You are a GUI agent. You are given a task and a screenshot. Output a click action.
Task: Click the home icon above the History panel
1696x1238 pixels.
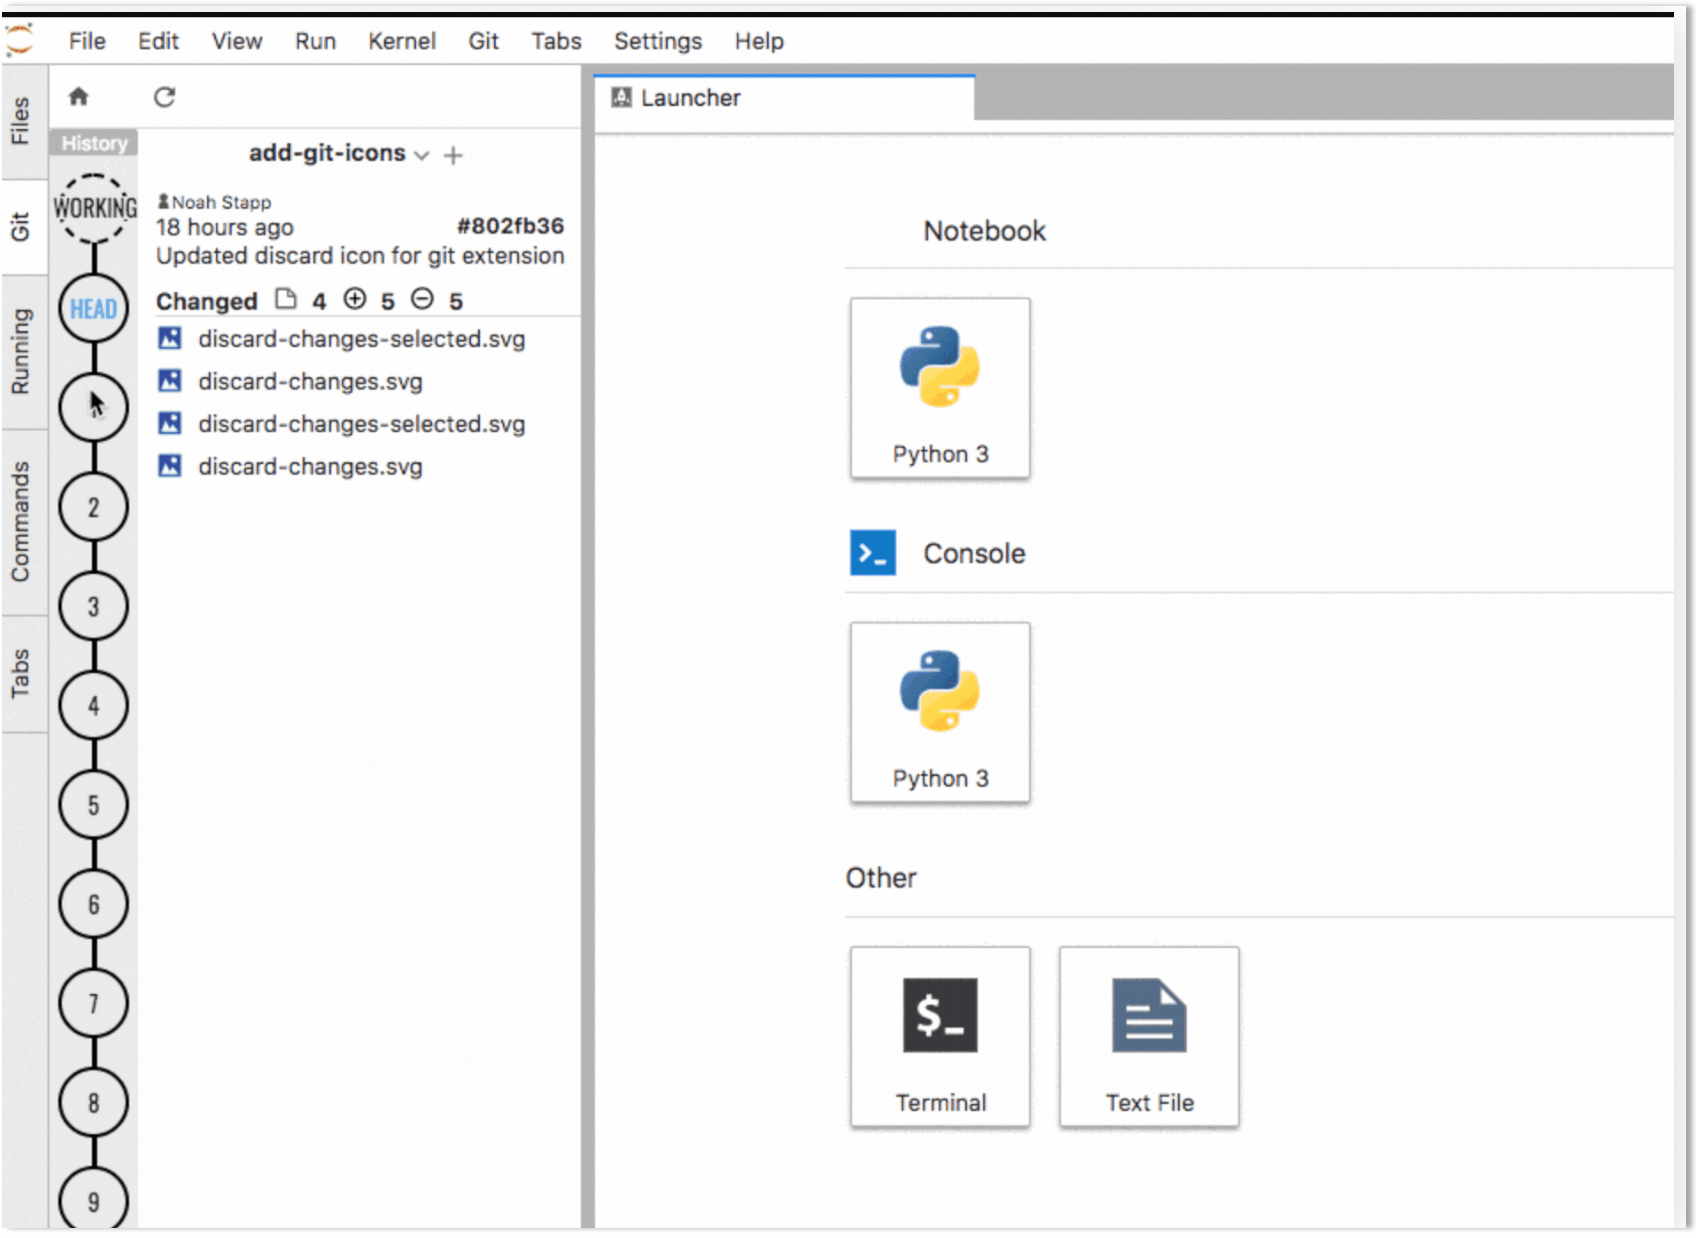(78, 97)
